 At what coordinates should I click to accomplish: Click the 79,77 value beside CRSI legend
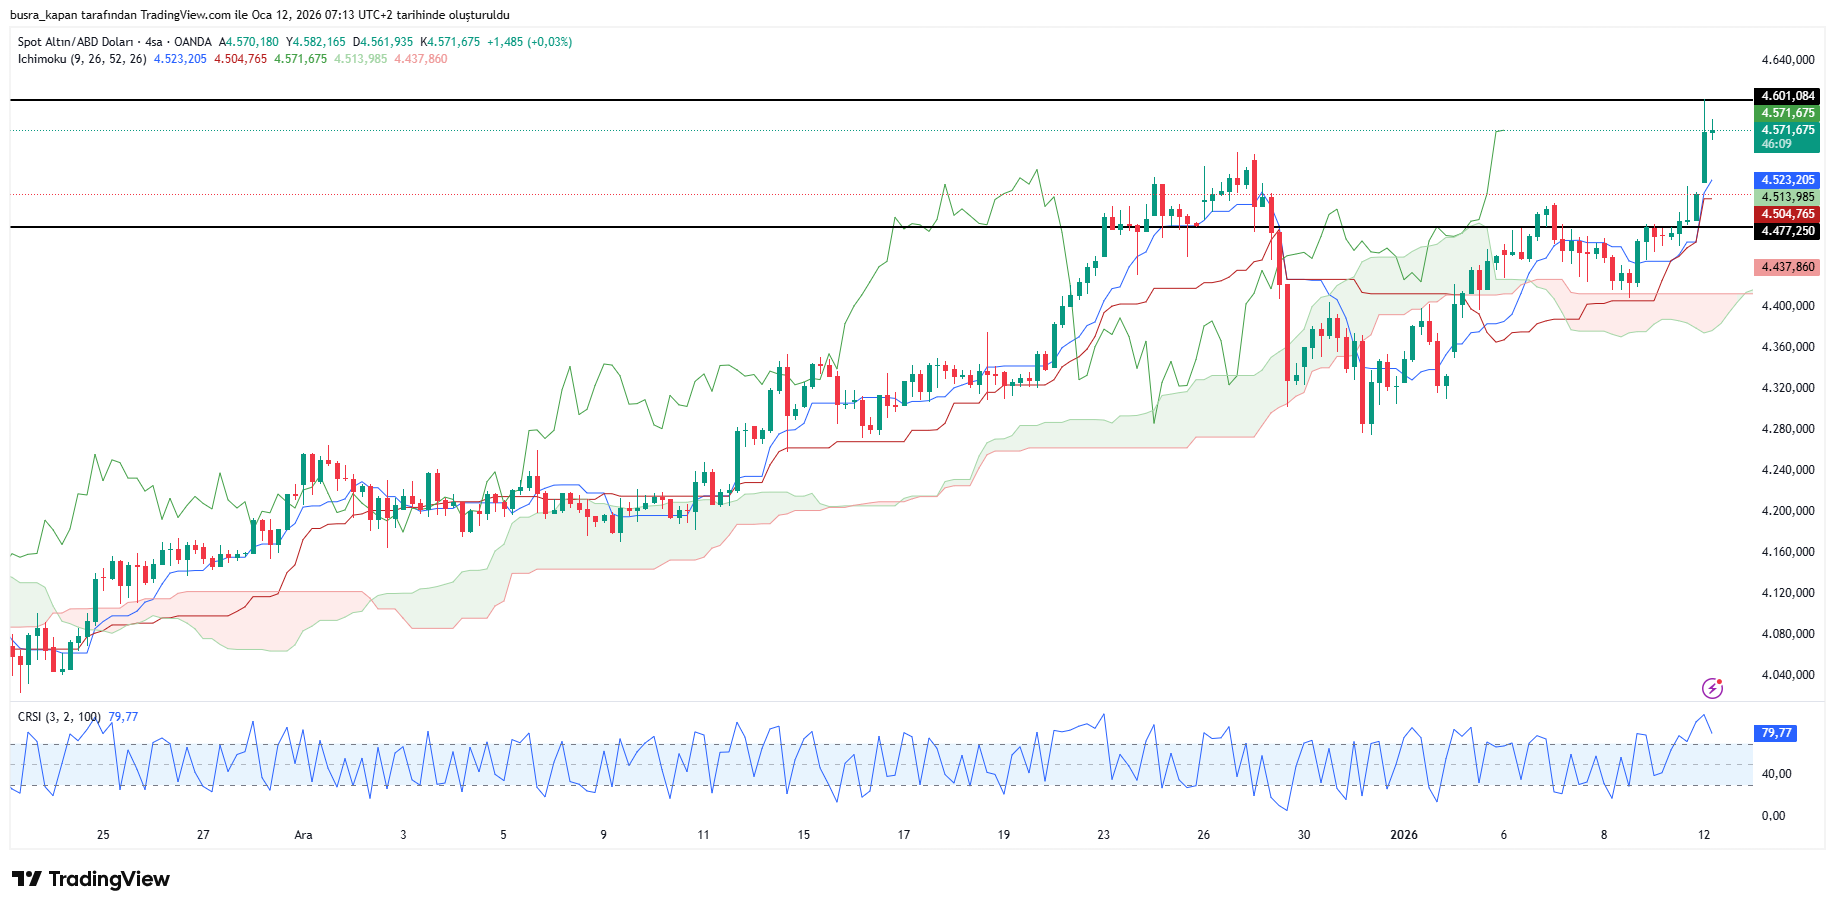[123, 717]
